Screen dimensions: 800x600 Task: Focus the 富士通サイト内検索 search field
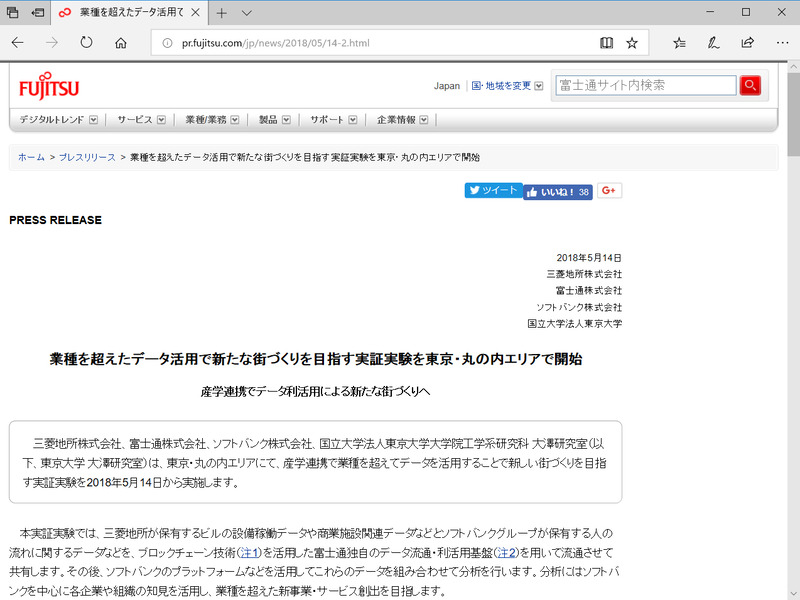click(646, 85)
